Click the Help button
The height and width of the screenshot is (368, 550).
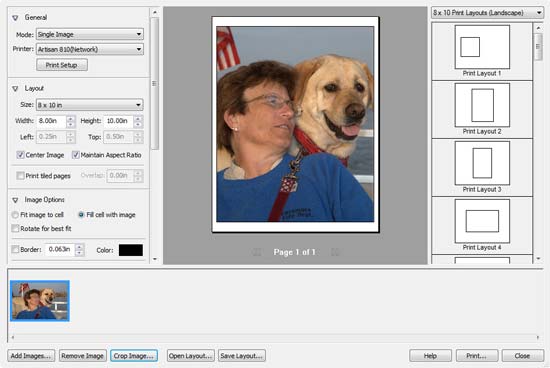click(x=430, y=356)
